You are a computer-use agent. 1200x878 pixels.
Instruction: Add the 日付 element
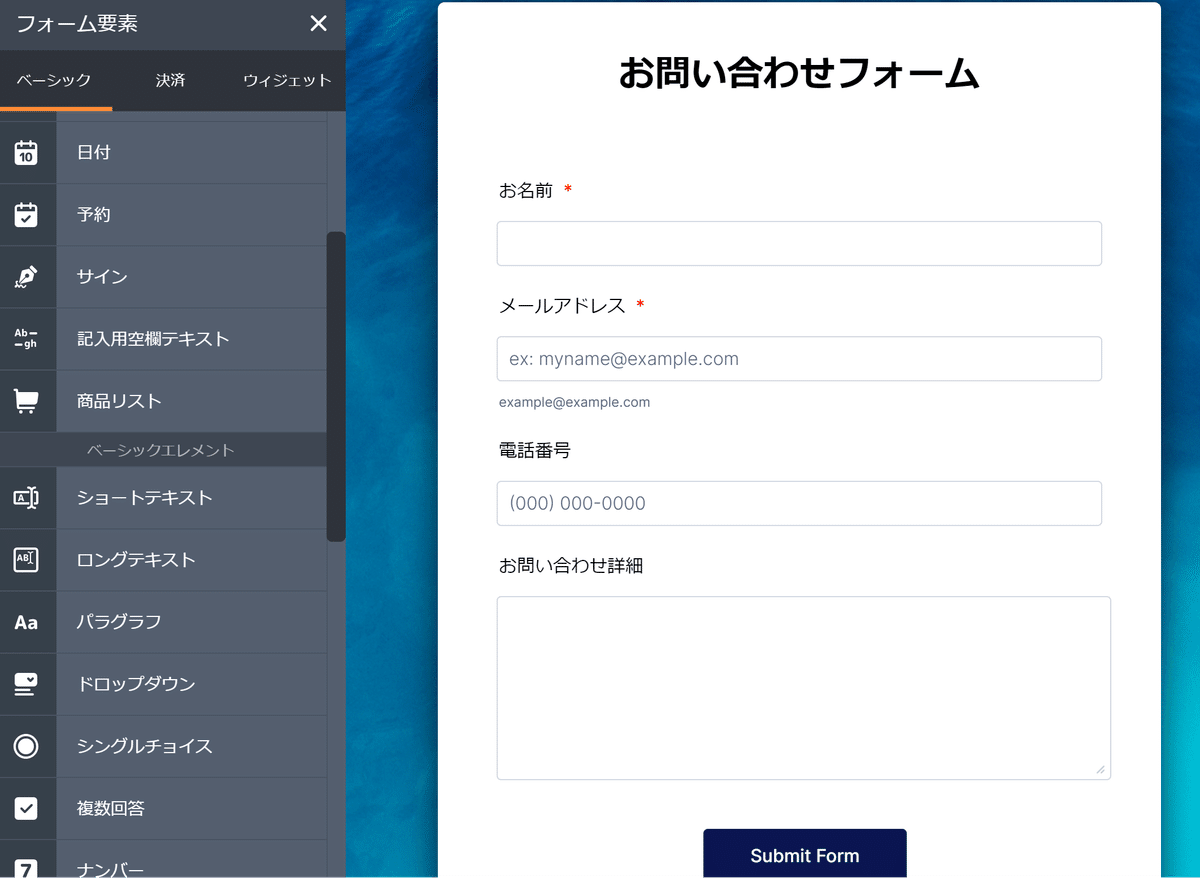tap(163, 152)
